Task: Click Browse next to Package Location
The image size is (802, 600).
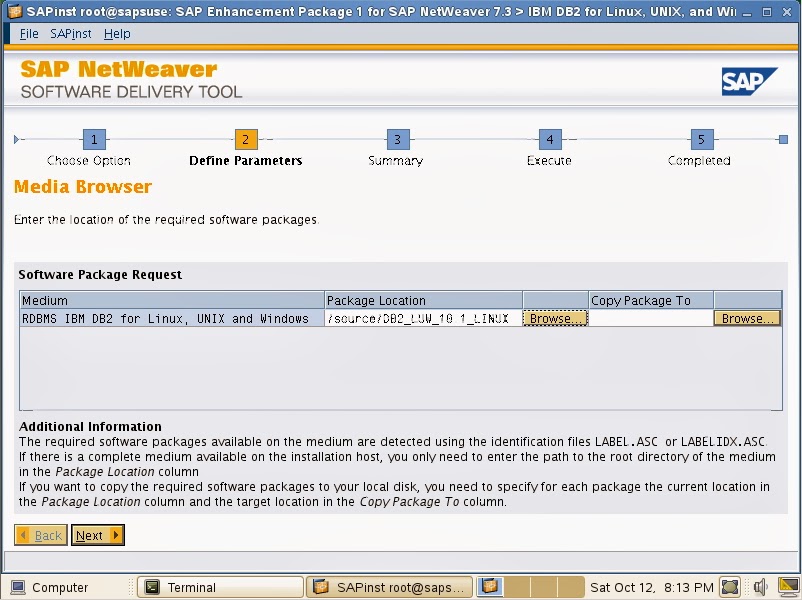Action: coord(555,317)
